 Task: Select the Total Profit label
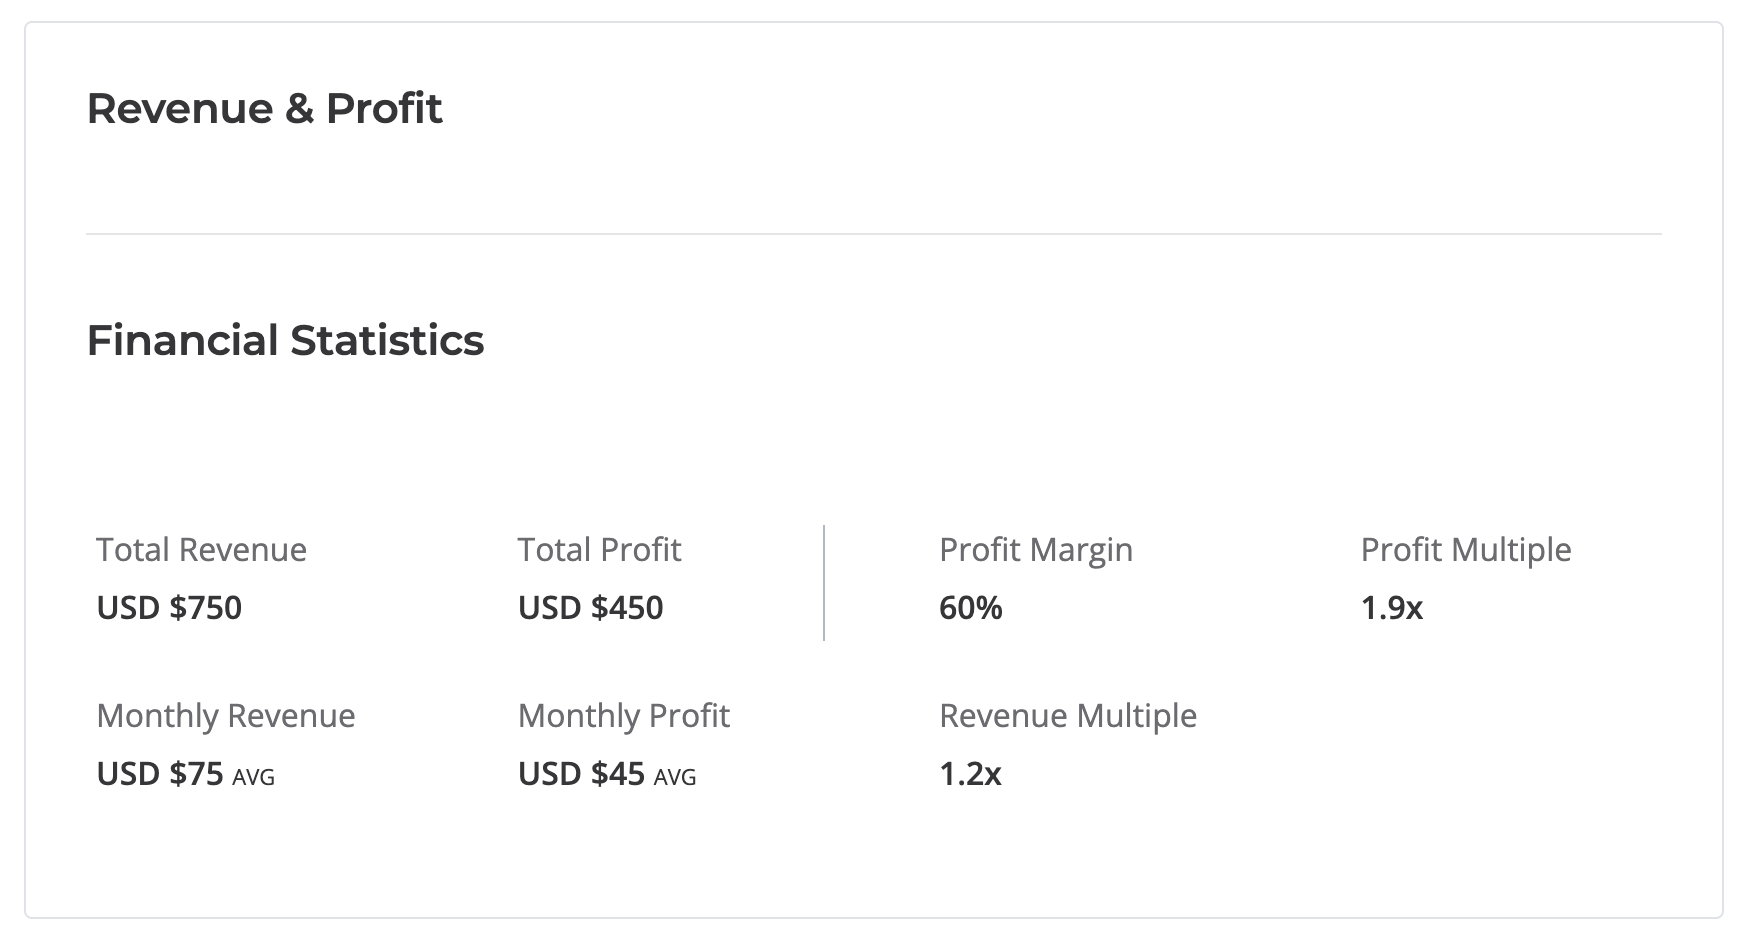pyautogui.click(x=599, y=549)
